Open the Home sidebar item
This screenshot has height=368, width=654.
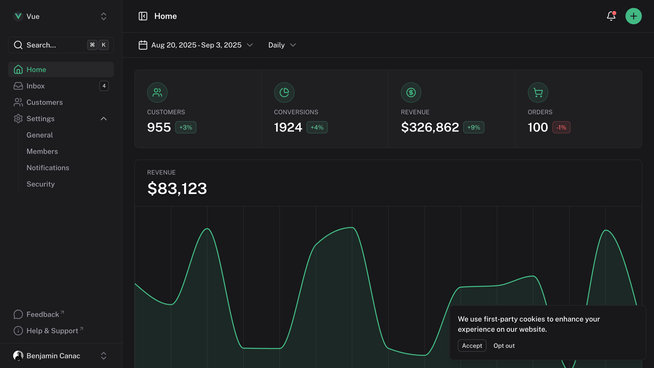61,70
